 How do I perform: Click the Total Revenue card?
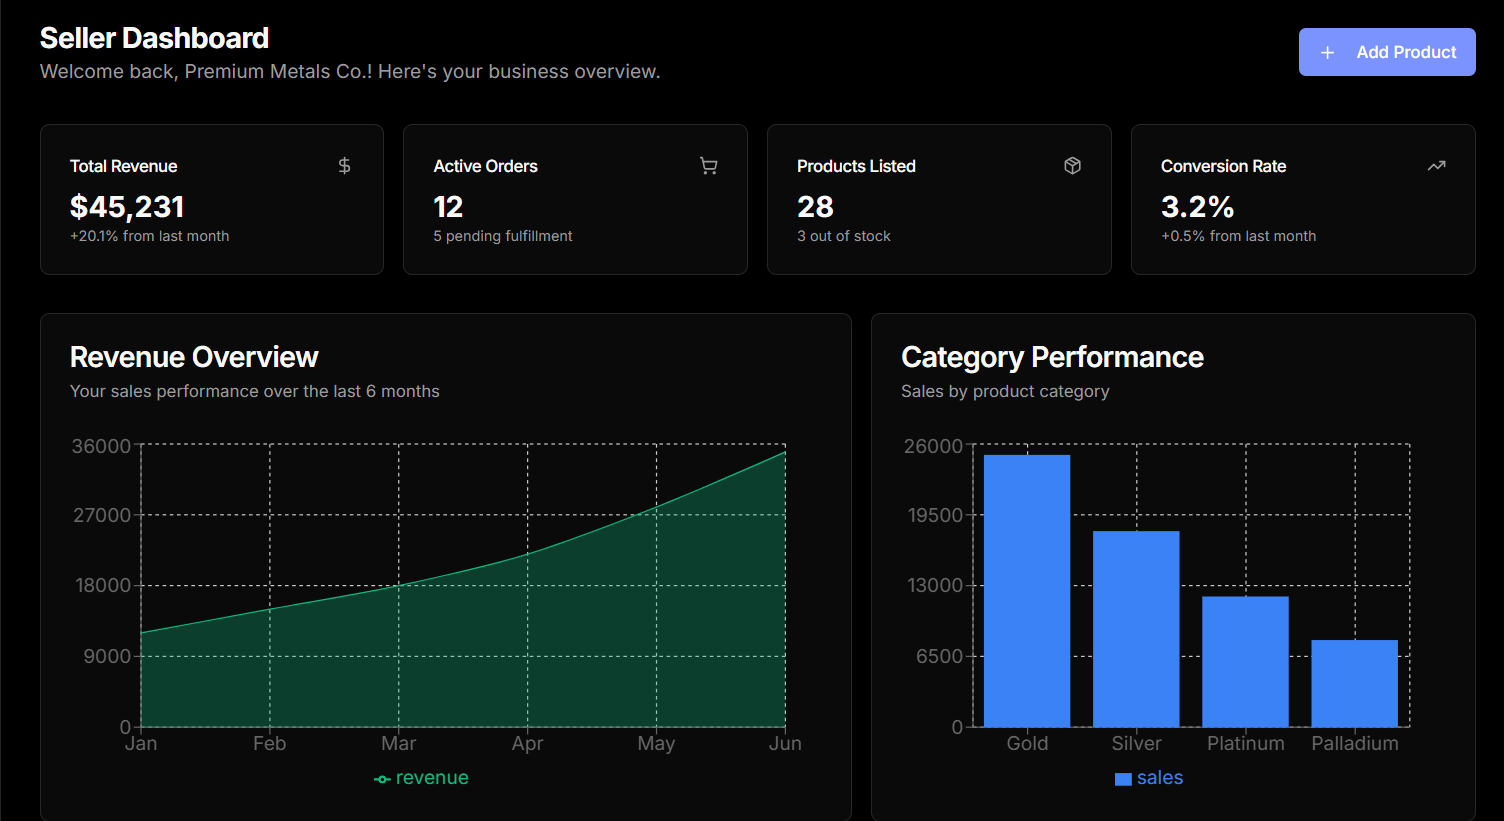click(211, 199)
